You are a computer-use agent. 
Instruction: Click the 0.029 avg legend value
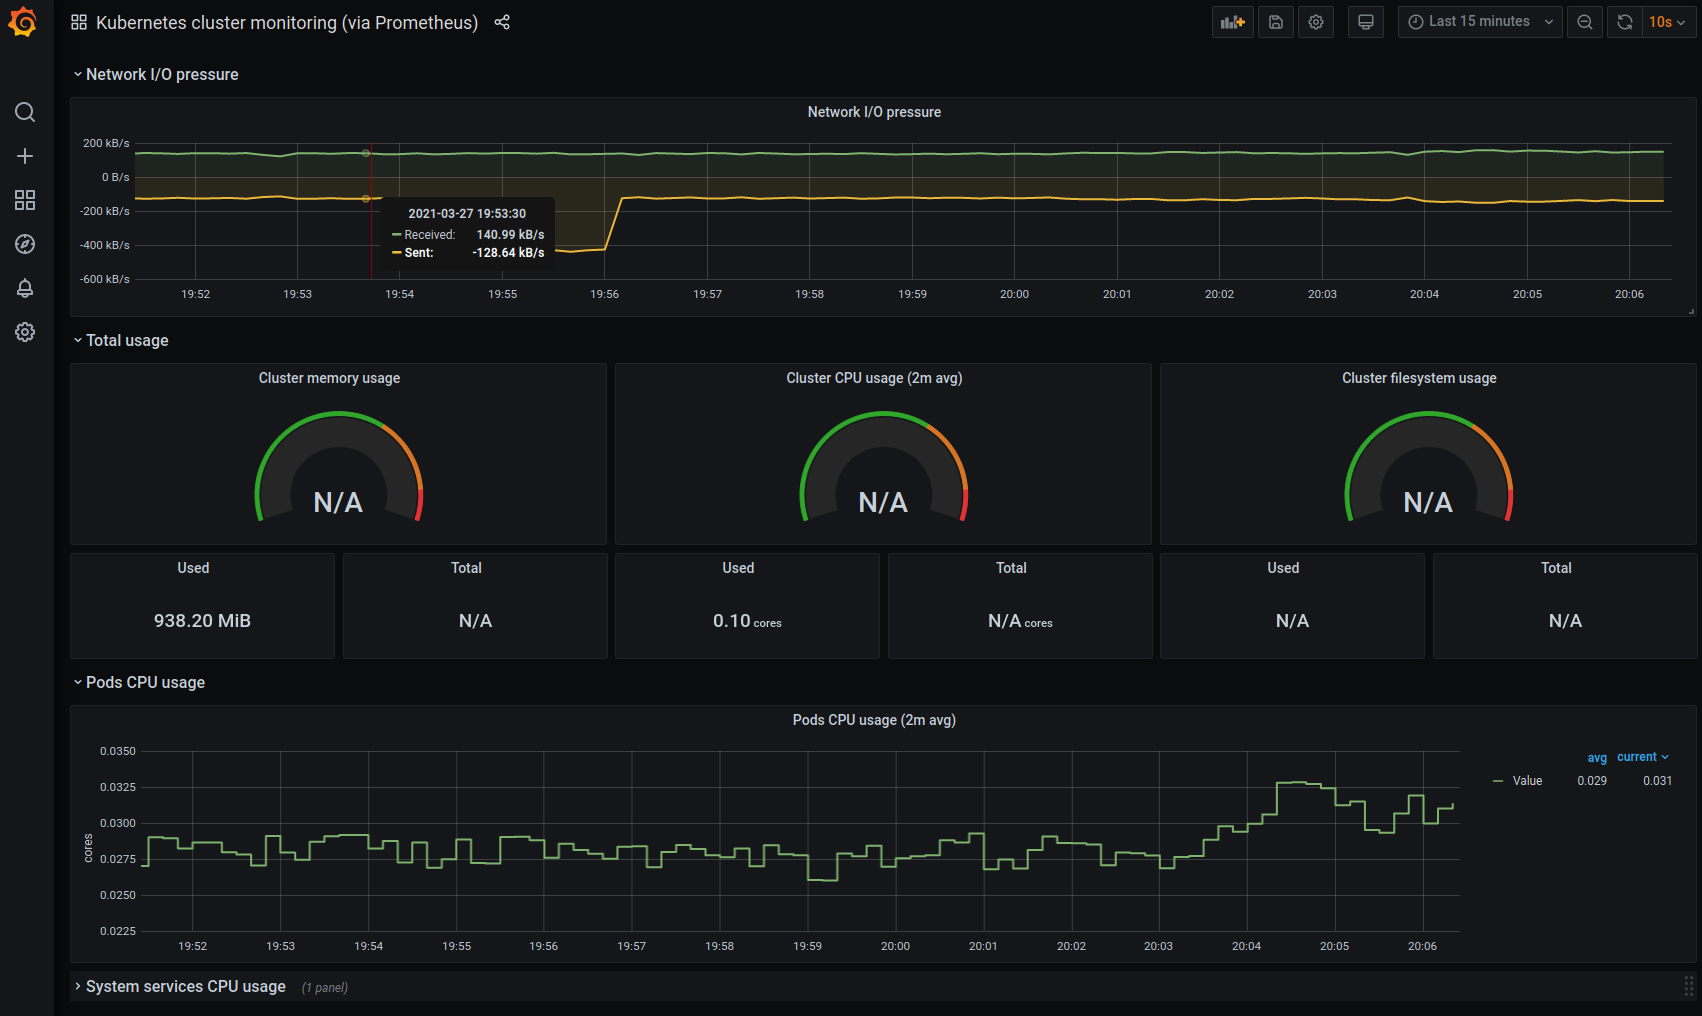[1592, 781]
